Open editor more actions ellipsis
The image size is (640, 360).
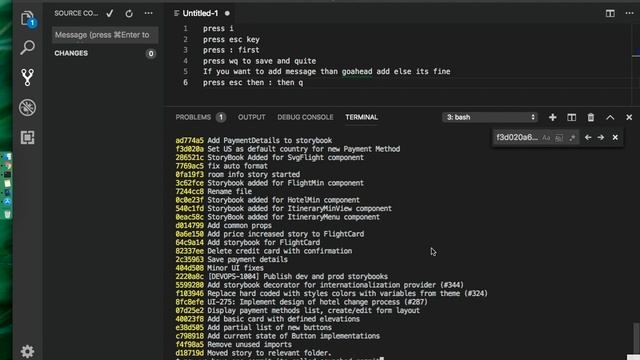tap(629, 13)
